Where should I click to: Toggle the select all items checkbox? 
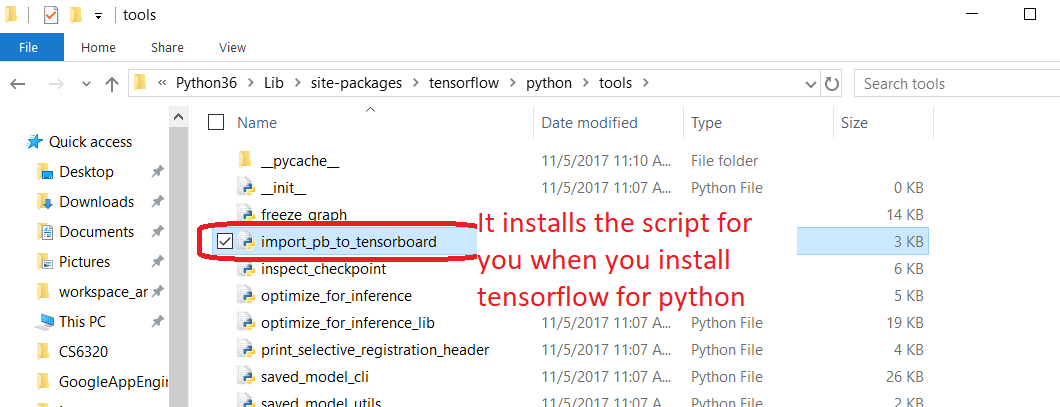[216, 123]
